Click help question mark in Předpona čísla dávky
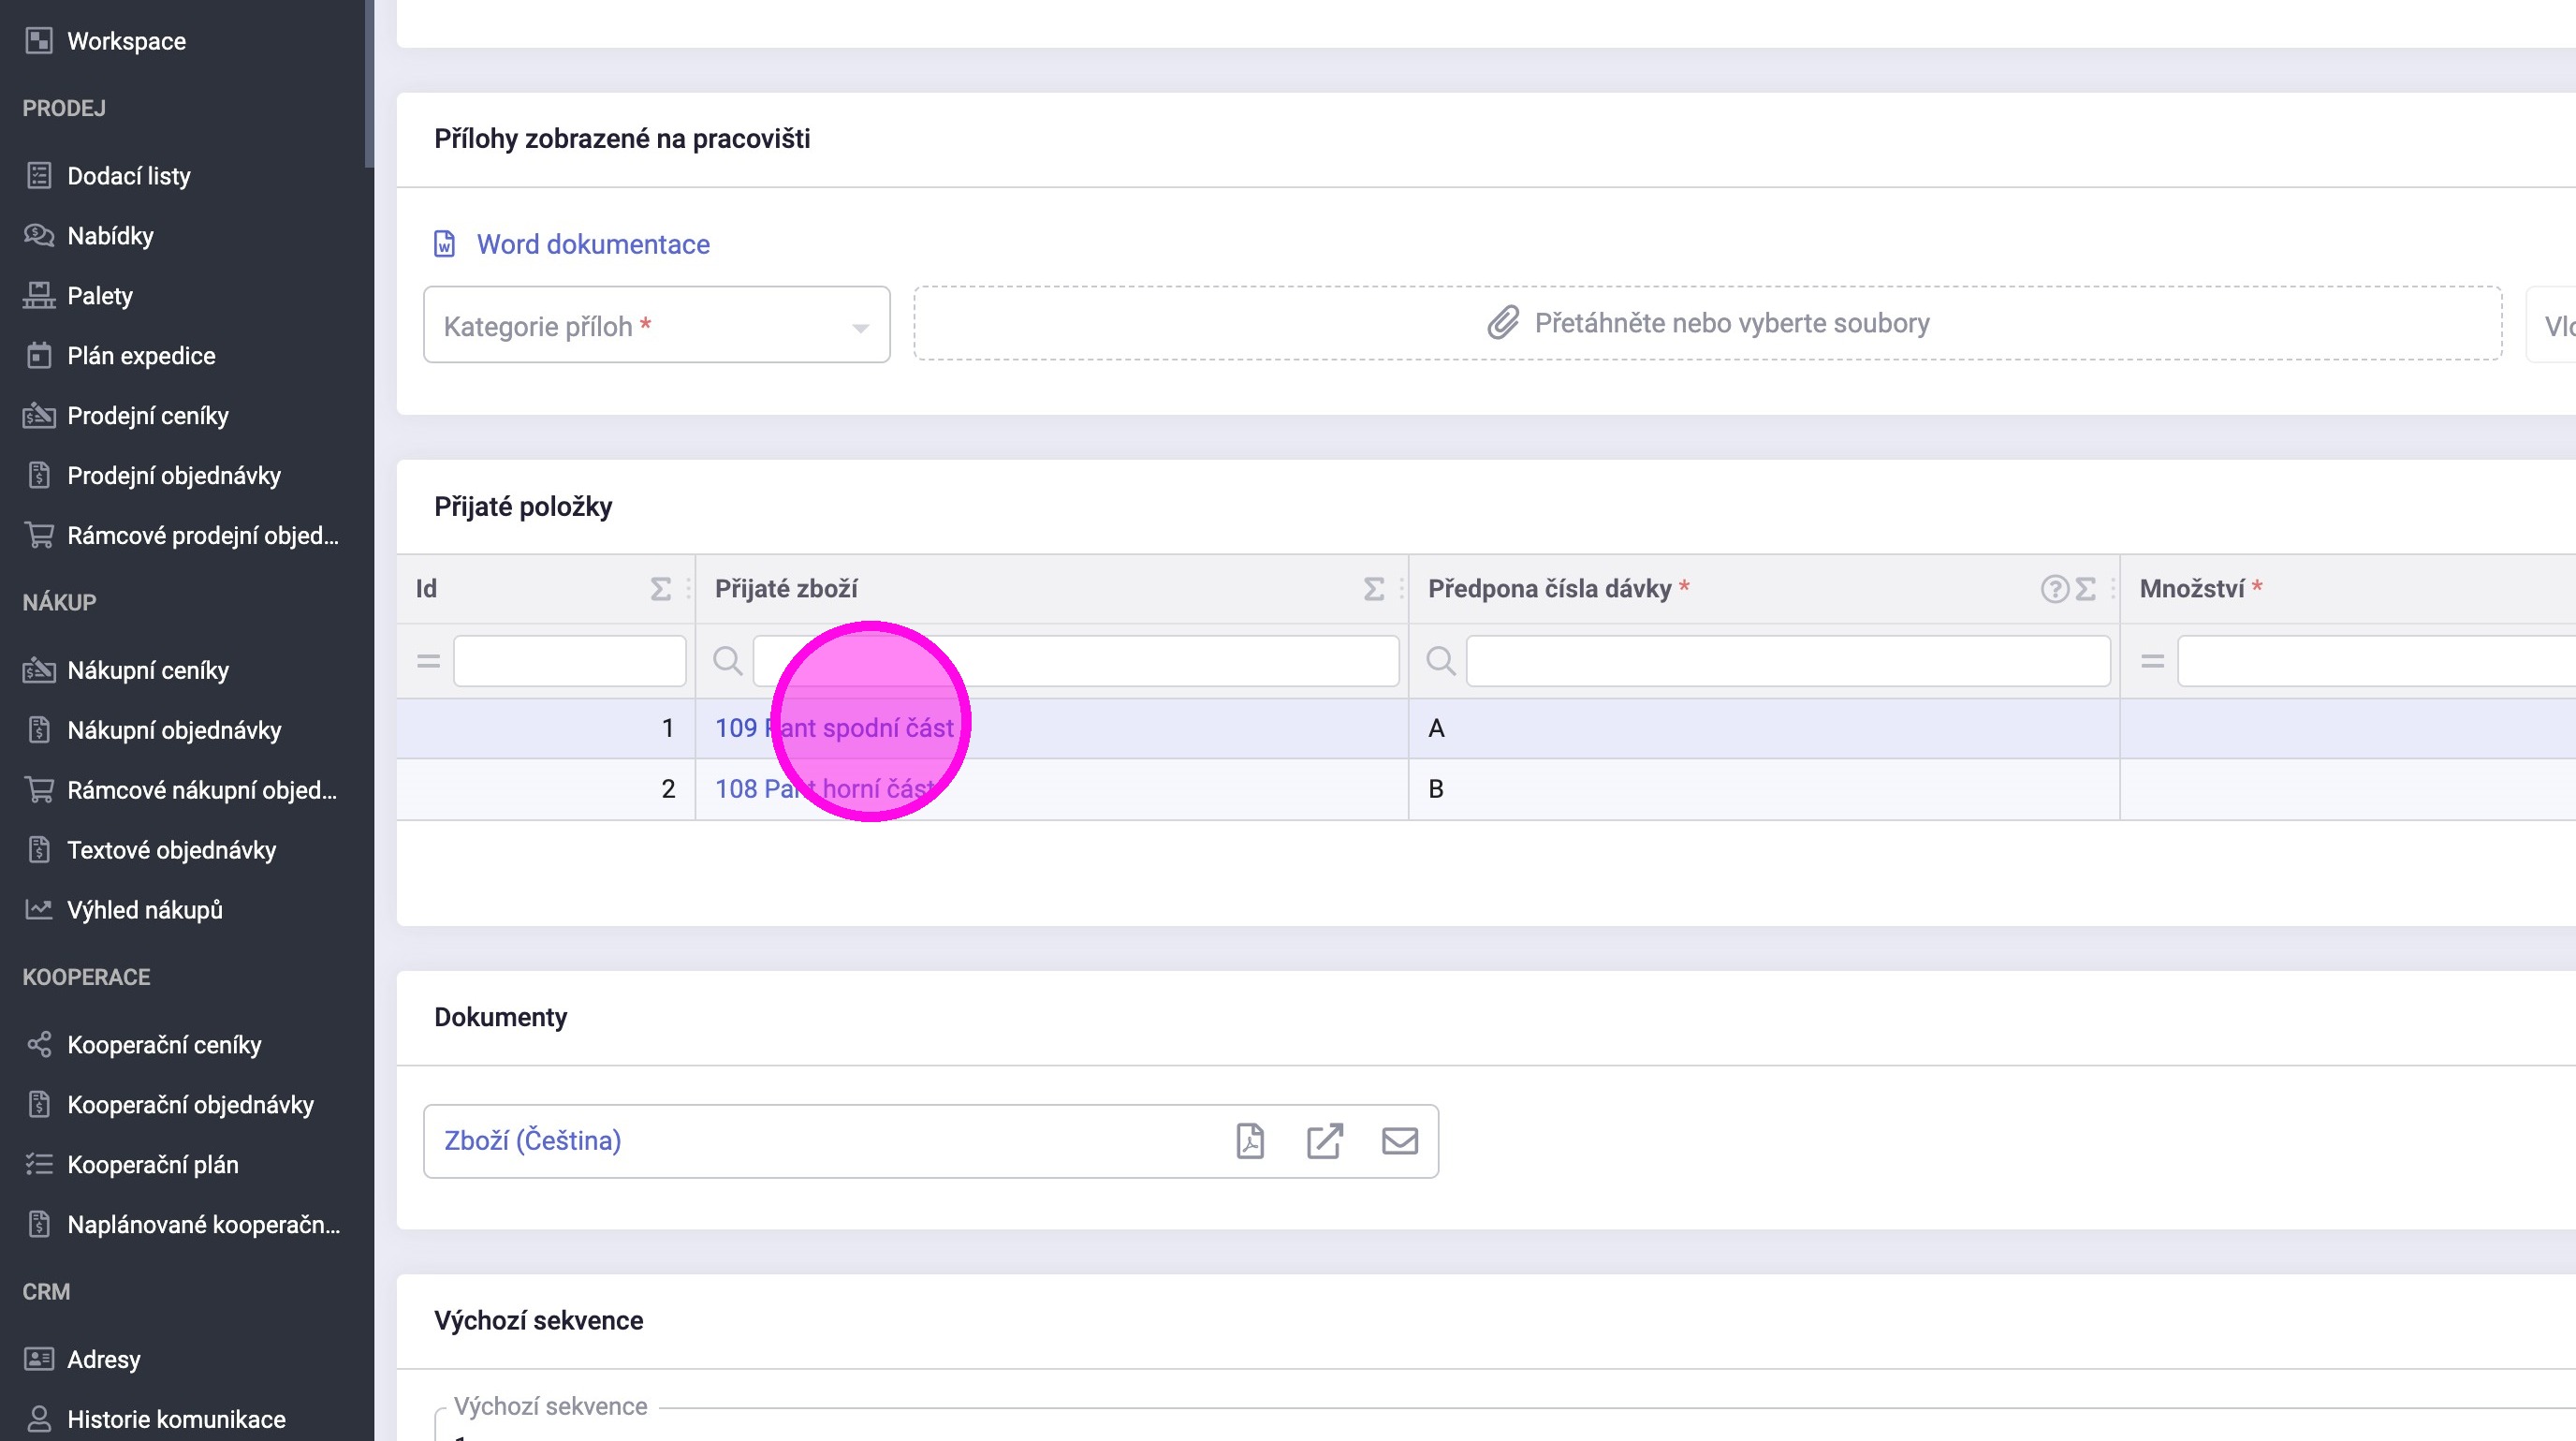 pos(2054,589)
